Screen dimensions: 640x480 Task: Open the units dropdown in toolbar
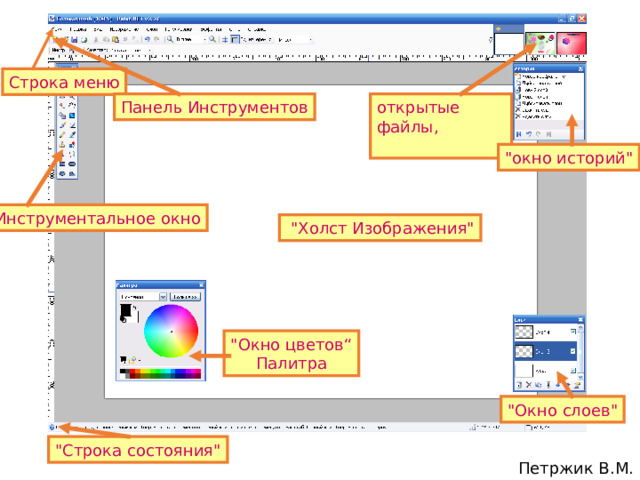(x=311, y=40)
